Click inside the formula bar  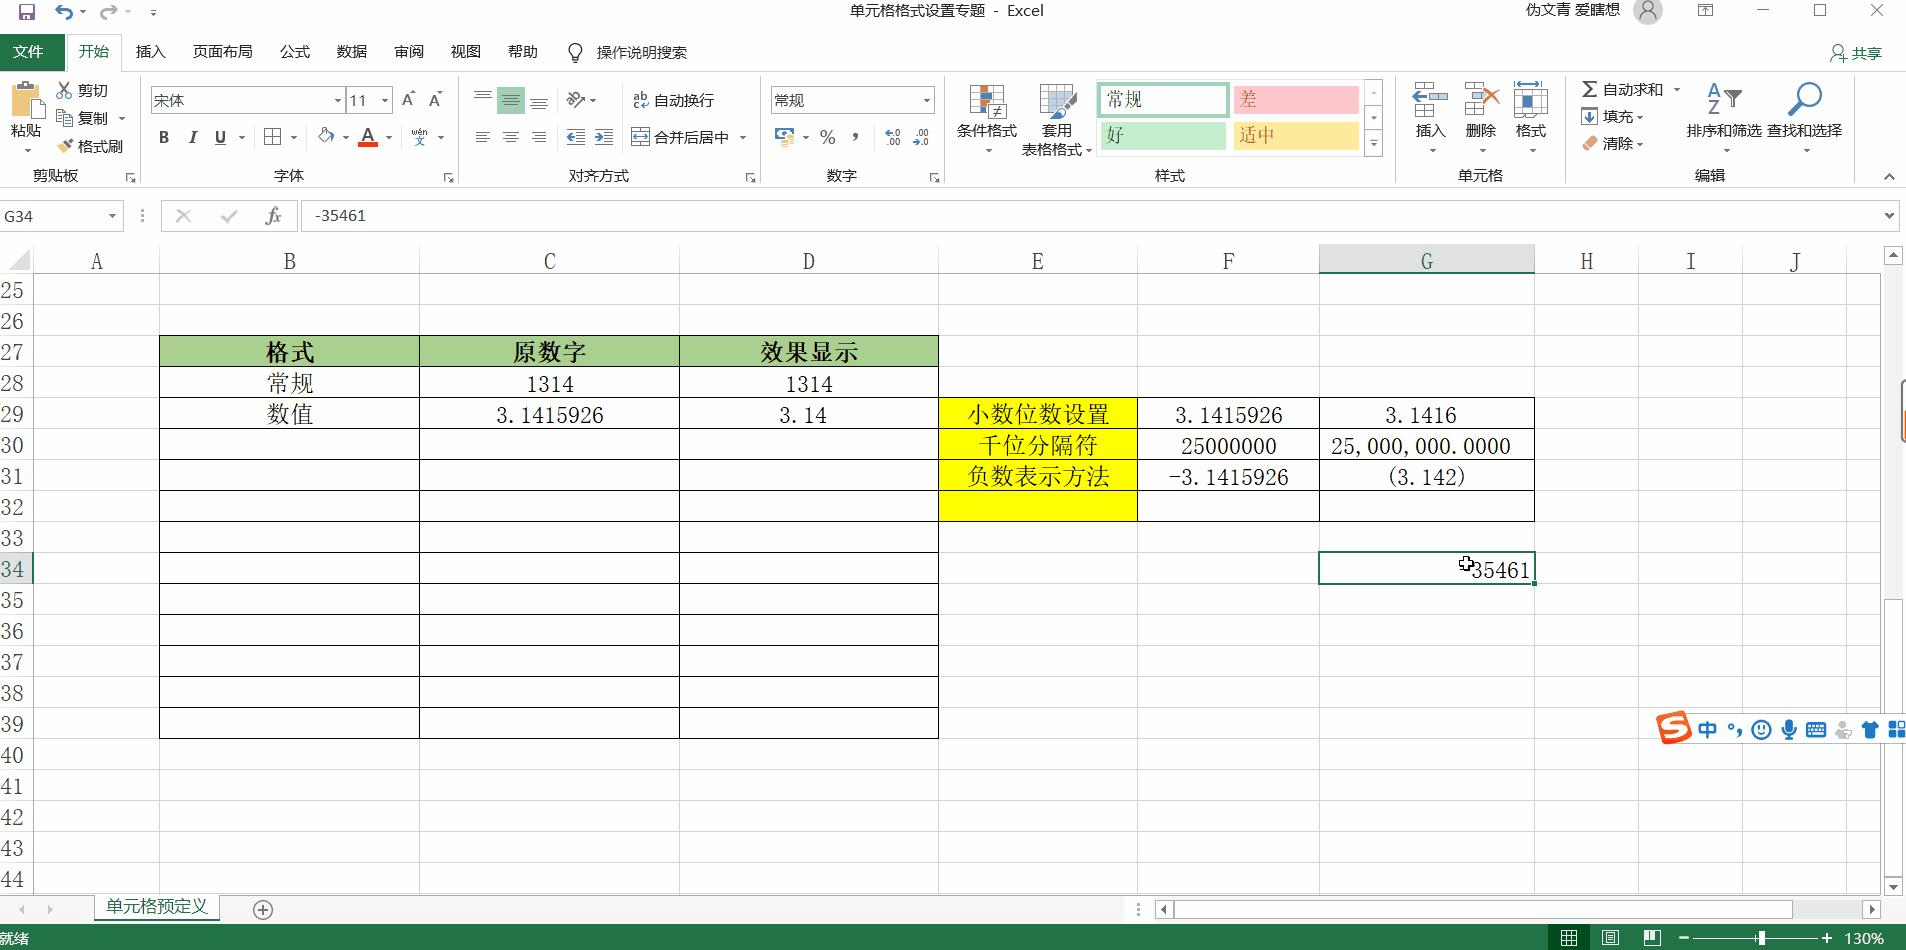[x=600, y=215]
